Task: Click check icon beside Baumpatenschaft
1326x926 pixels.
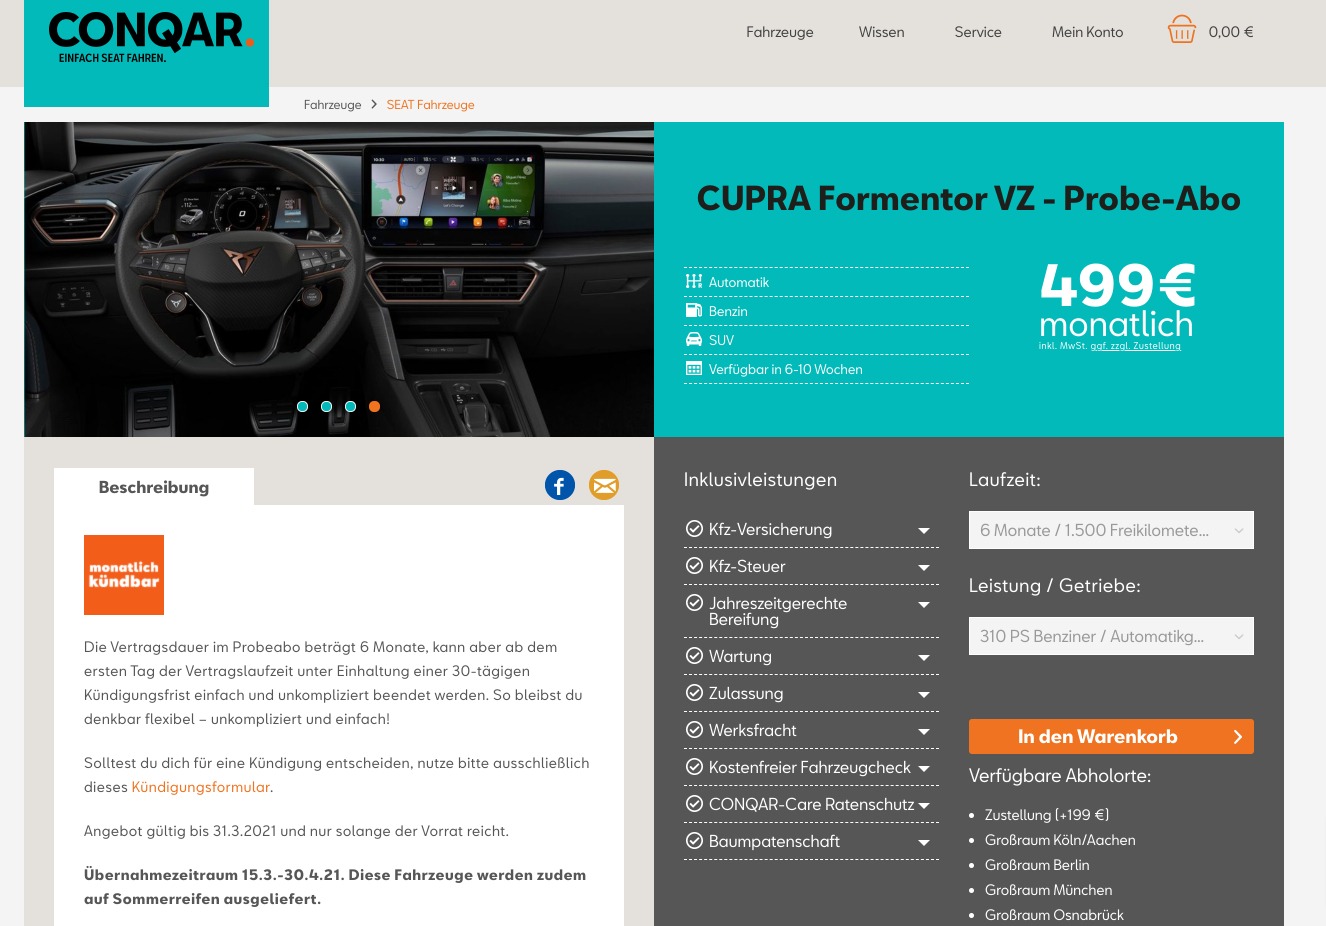Action: point(694,841)
